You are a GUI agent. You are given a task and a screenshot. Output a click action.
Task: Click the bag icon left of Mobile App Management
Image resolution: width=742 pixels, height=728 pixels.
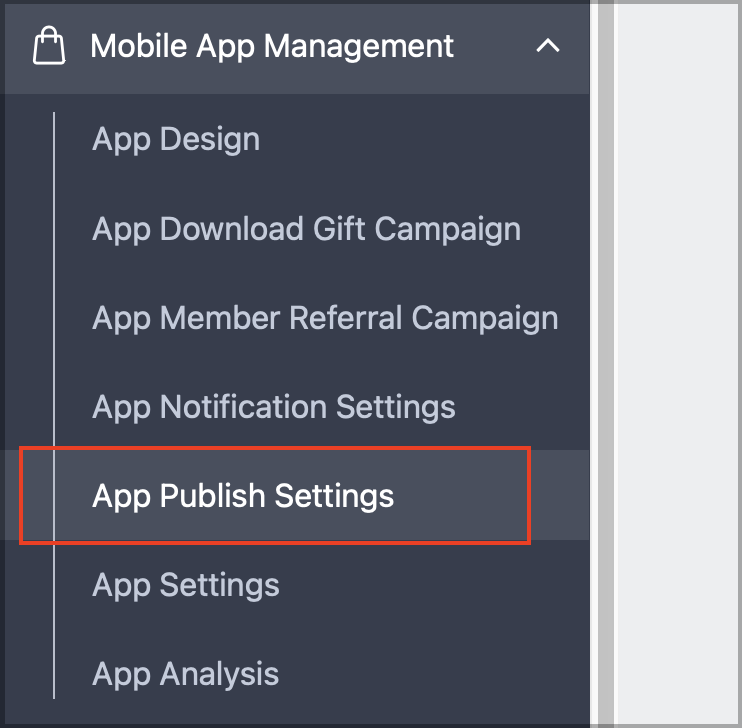pos(49,45)
